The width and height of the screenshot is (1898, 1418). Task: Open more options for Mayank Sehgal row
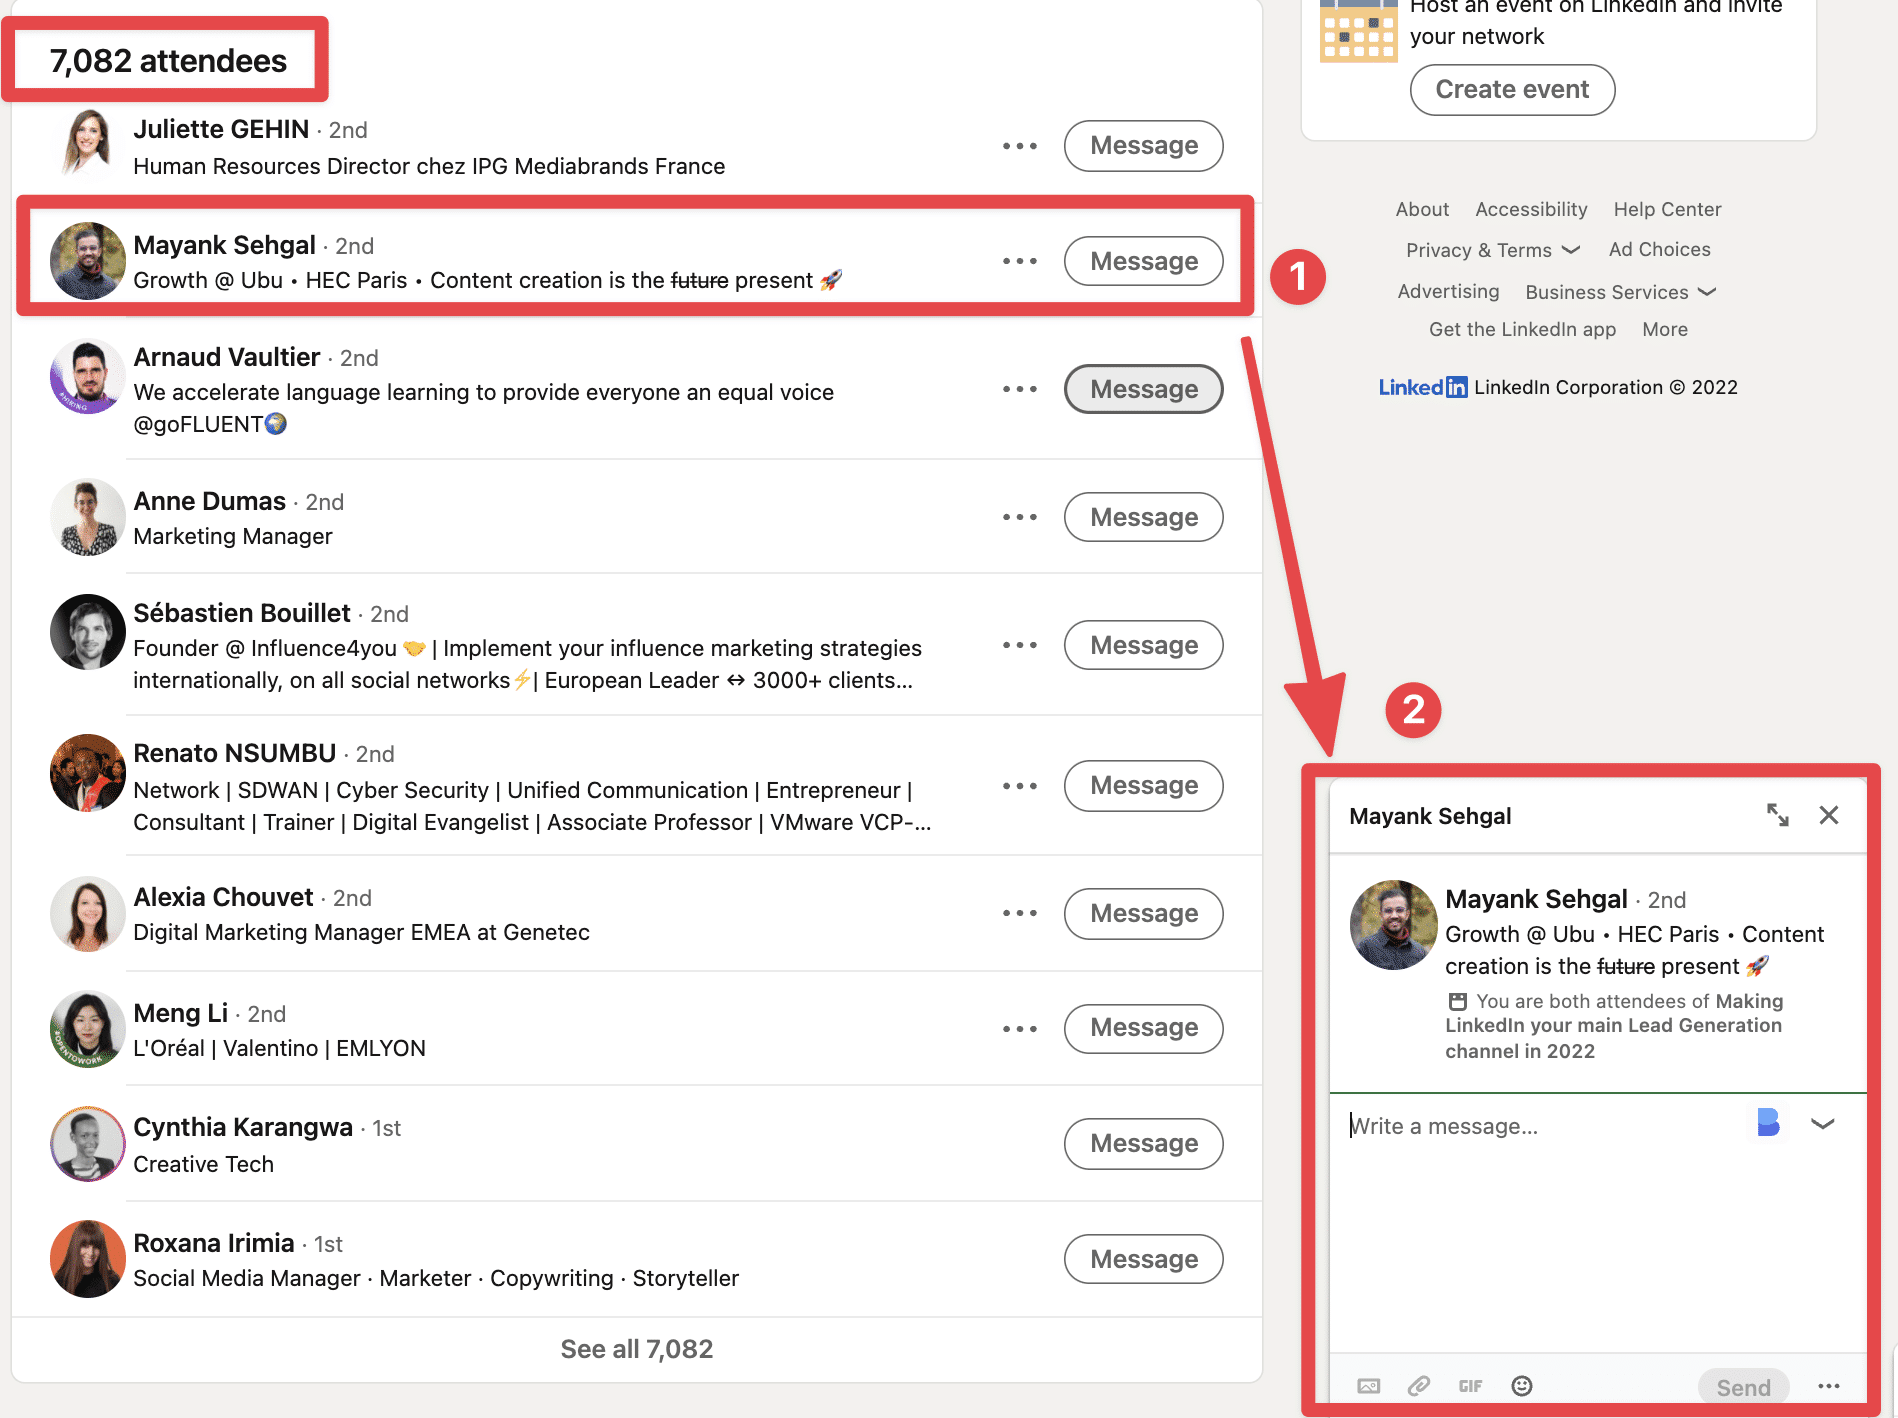tap(1020, 261)
